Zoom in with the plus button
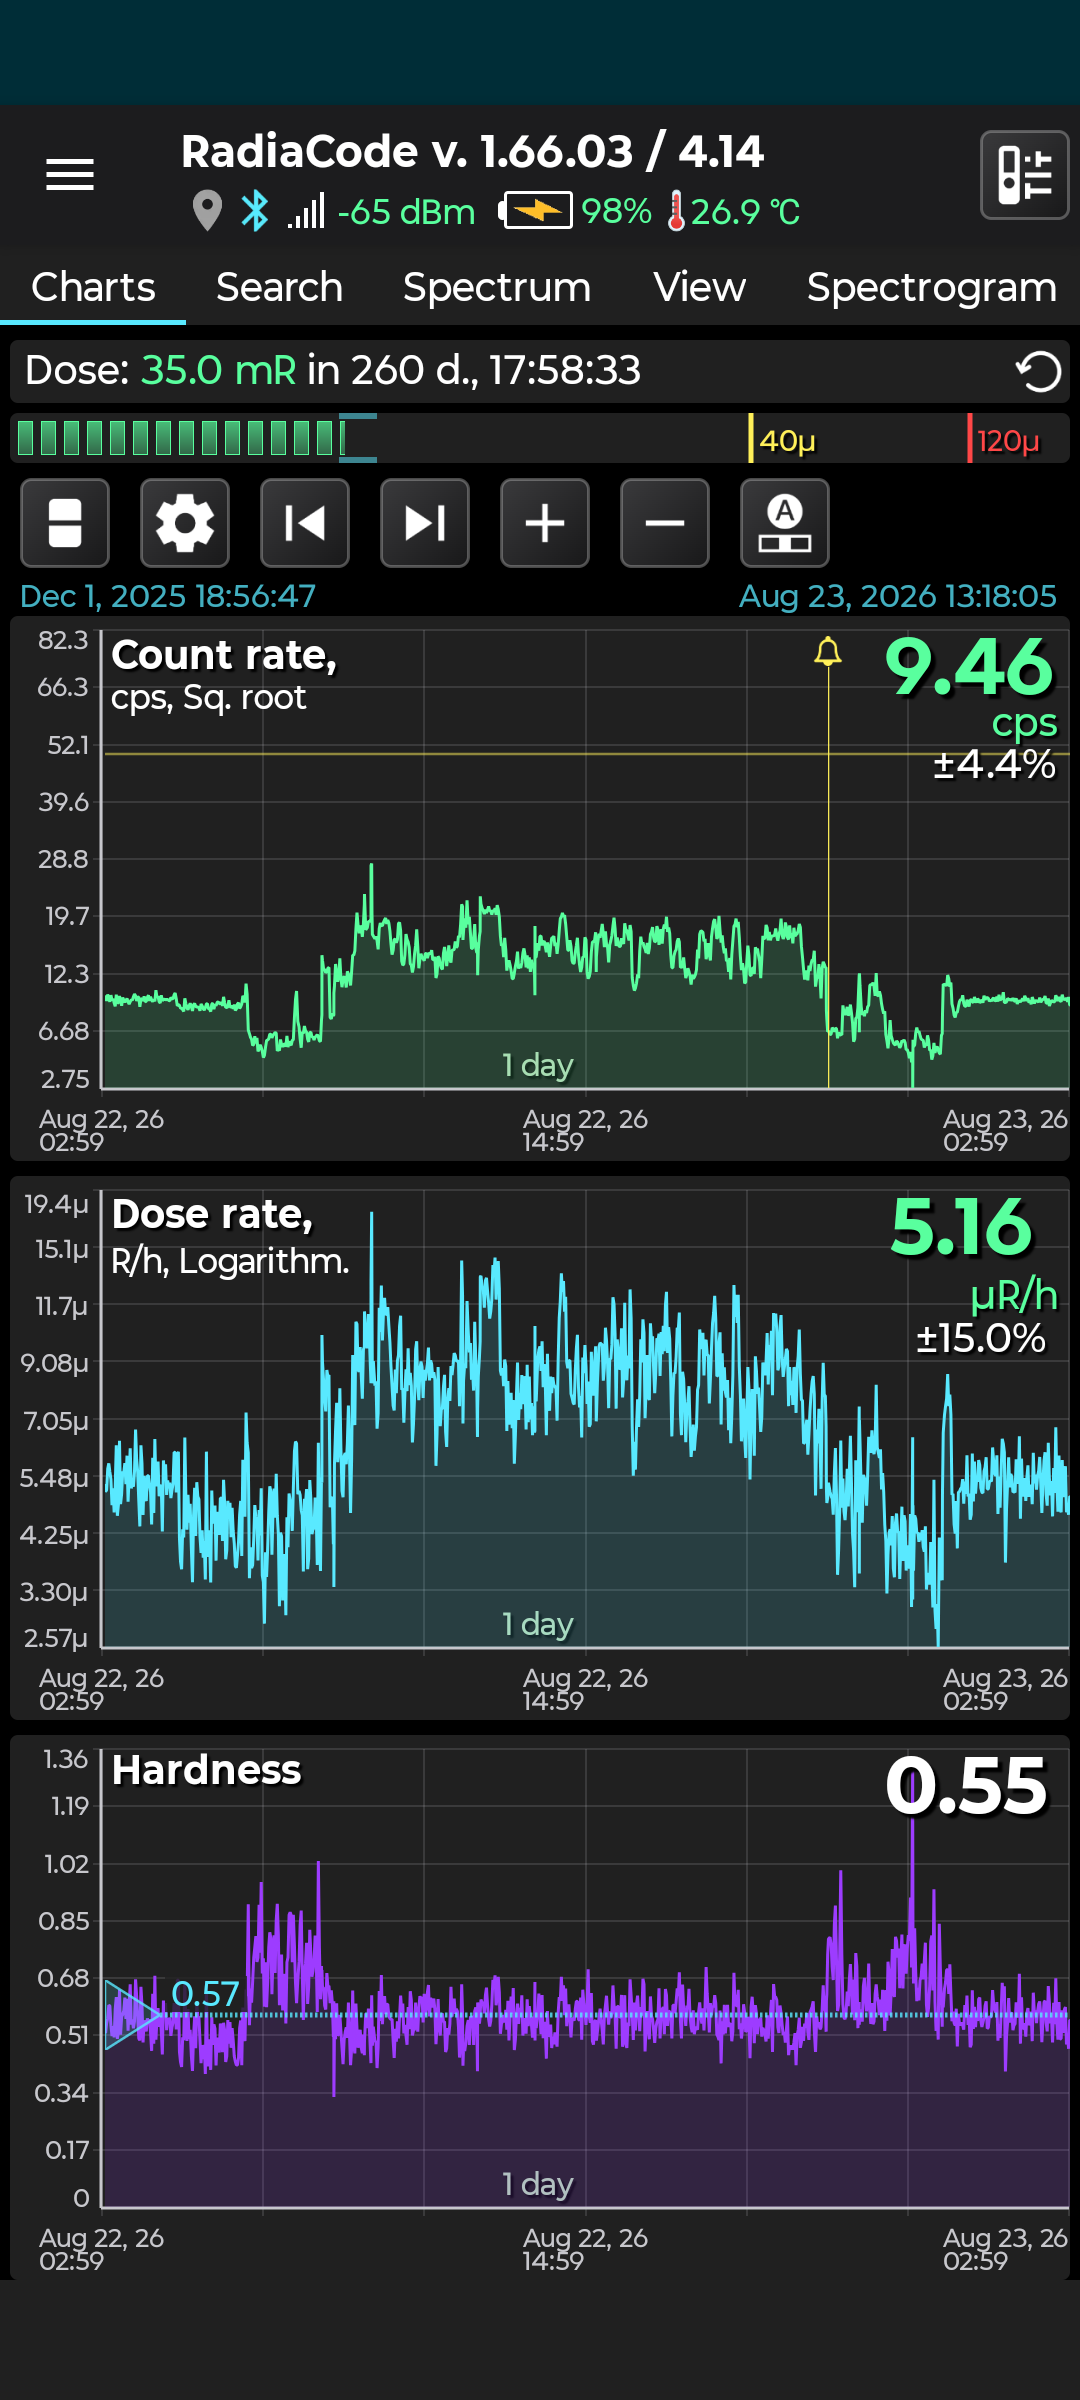 (x=545, y=523)
